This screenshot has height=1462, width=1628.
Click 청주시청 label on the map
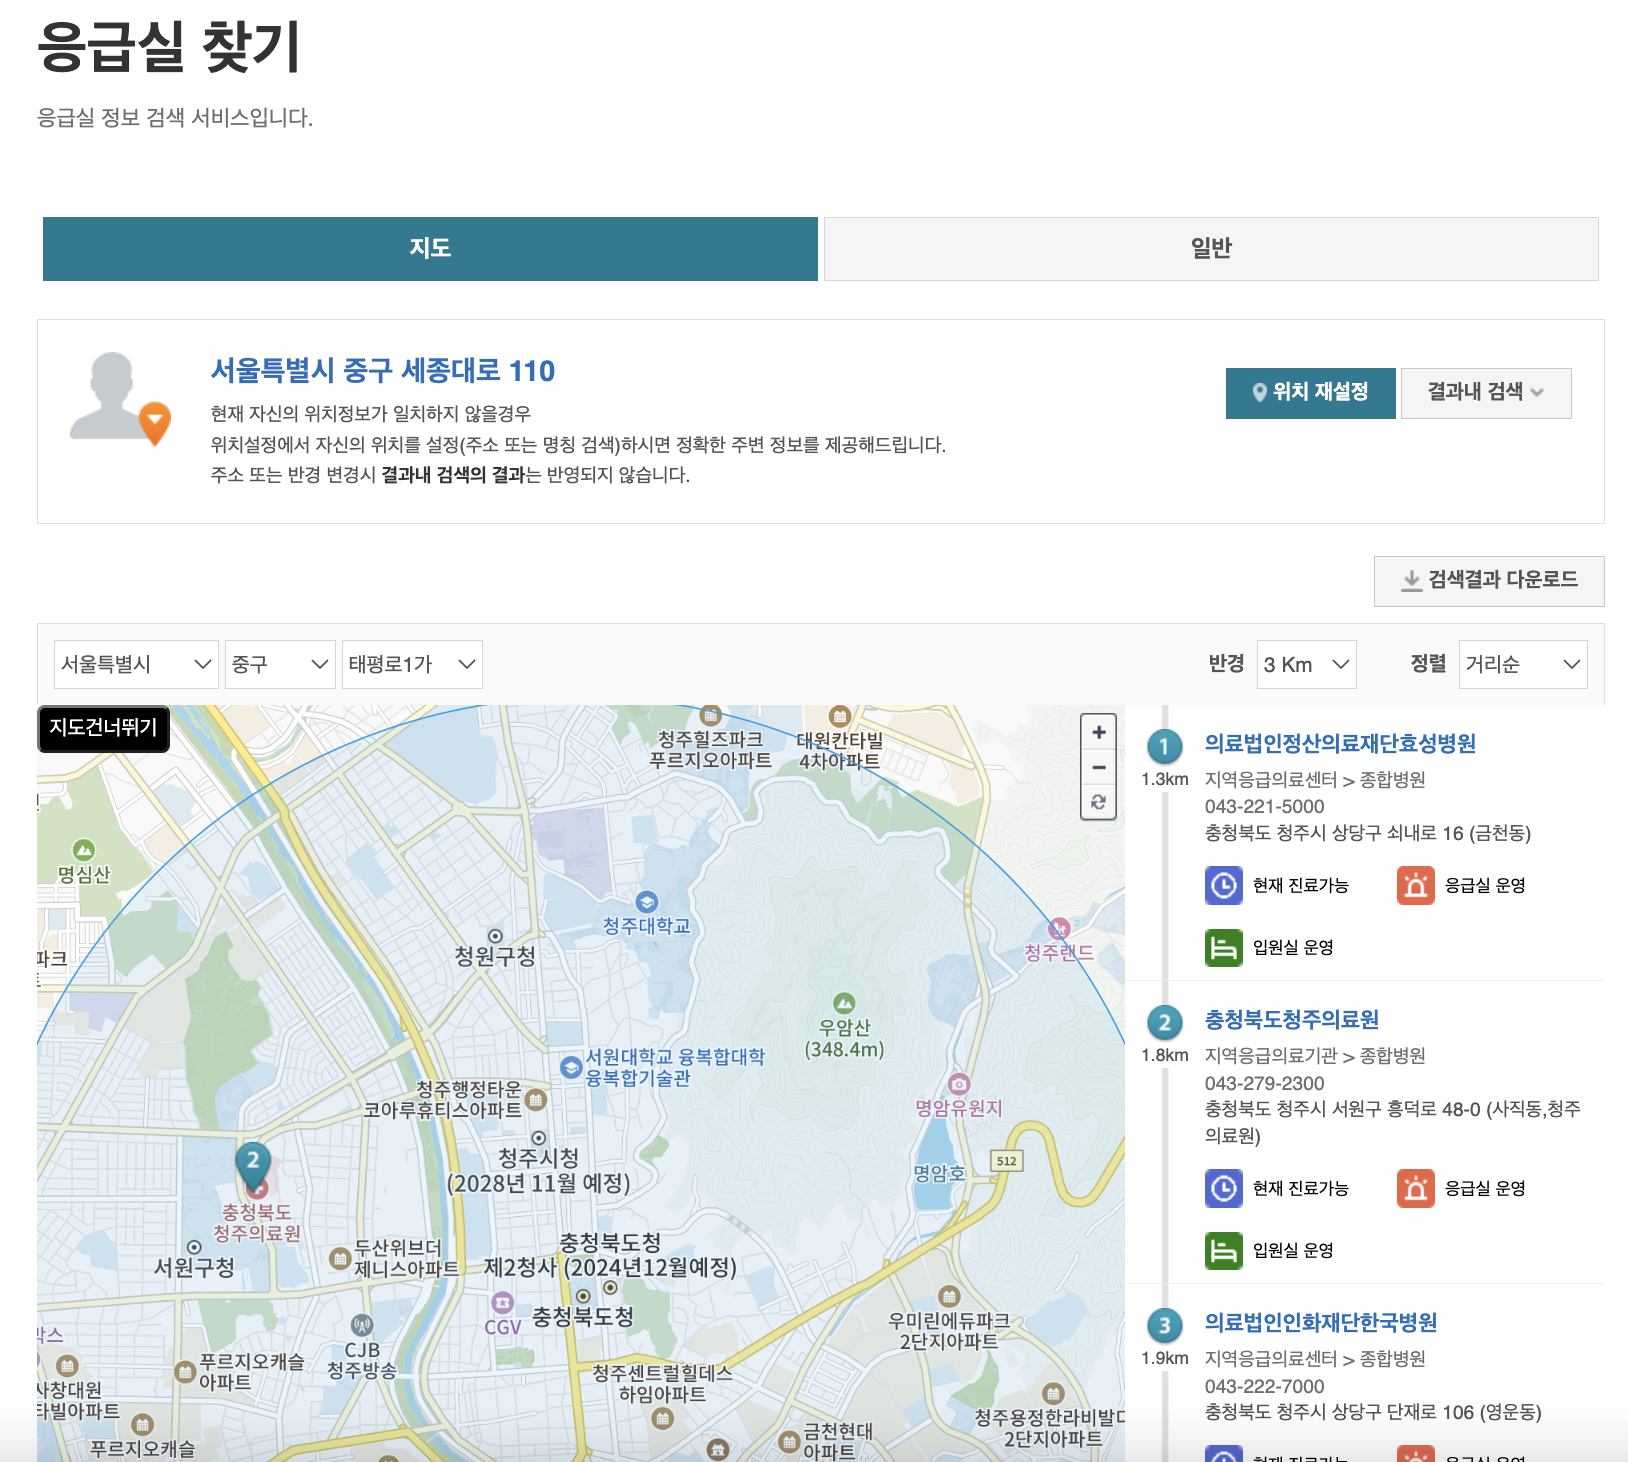pyautogui.click(x=539, y=1158)
